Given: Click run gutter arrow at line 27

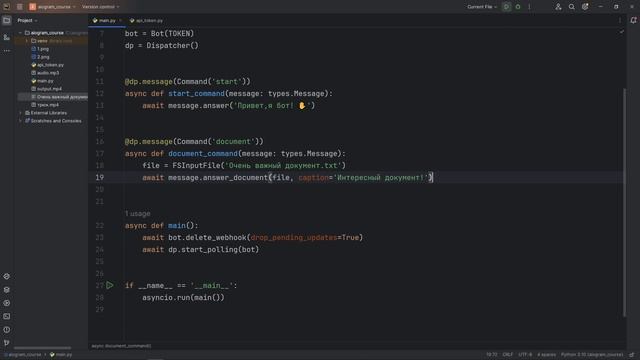Looking at the screenshot, I should 110,285.
